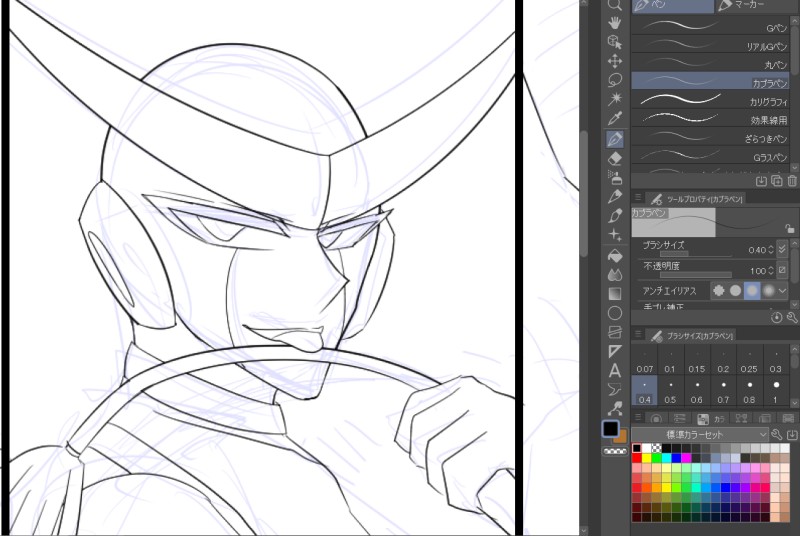Open the Approximate Color palette tab
The image size is (800, 536).
(764, 419)
